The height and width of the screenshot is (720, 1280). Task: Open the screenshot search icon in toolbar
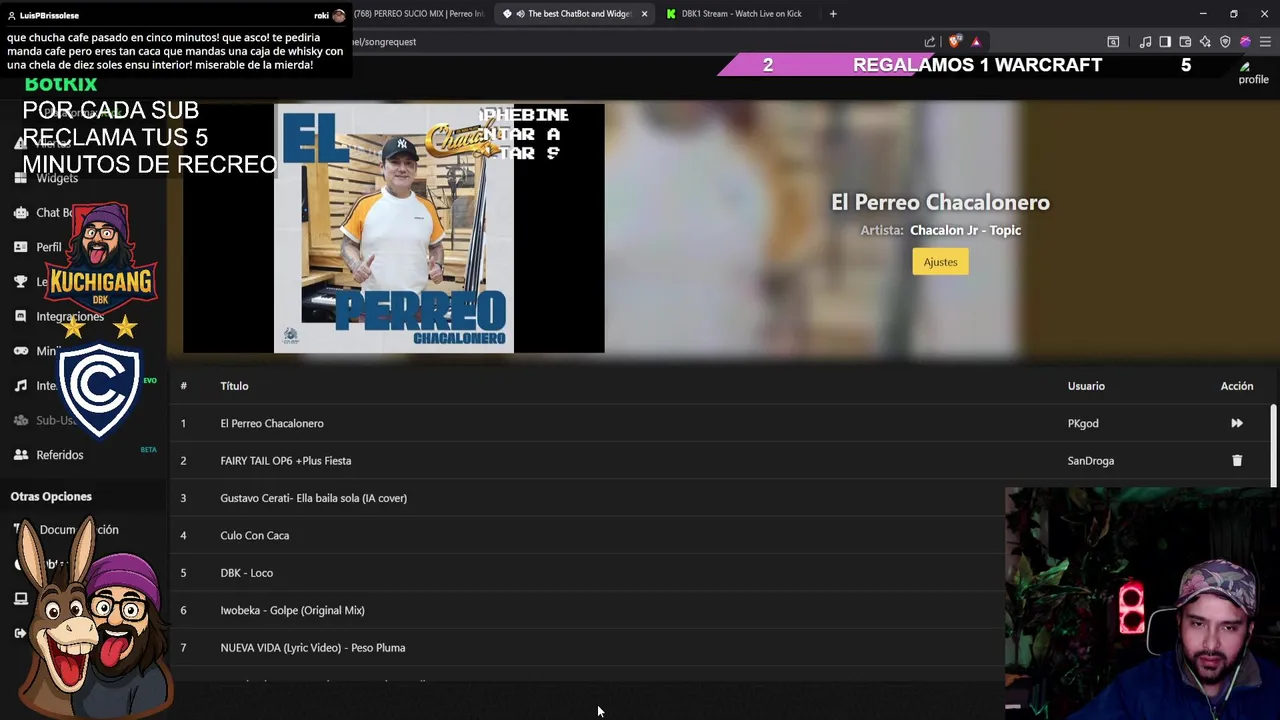[x=1113, y=42]
